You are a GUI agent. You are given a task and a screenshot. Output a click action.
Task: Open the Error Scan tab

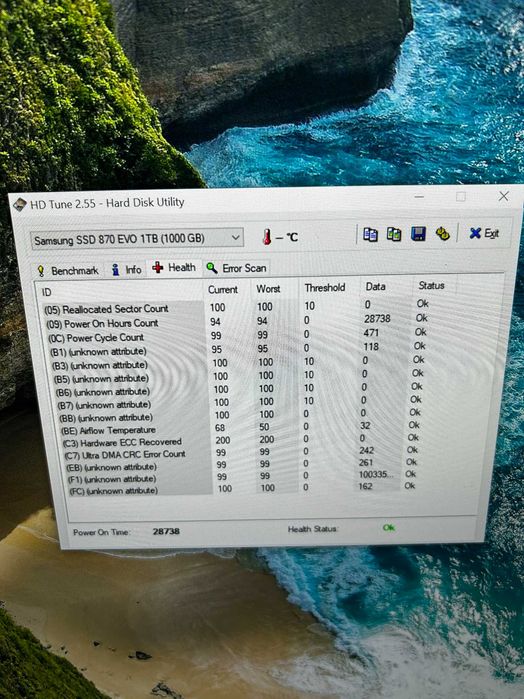236,268
